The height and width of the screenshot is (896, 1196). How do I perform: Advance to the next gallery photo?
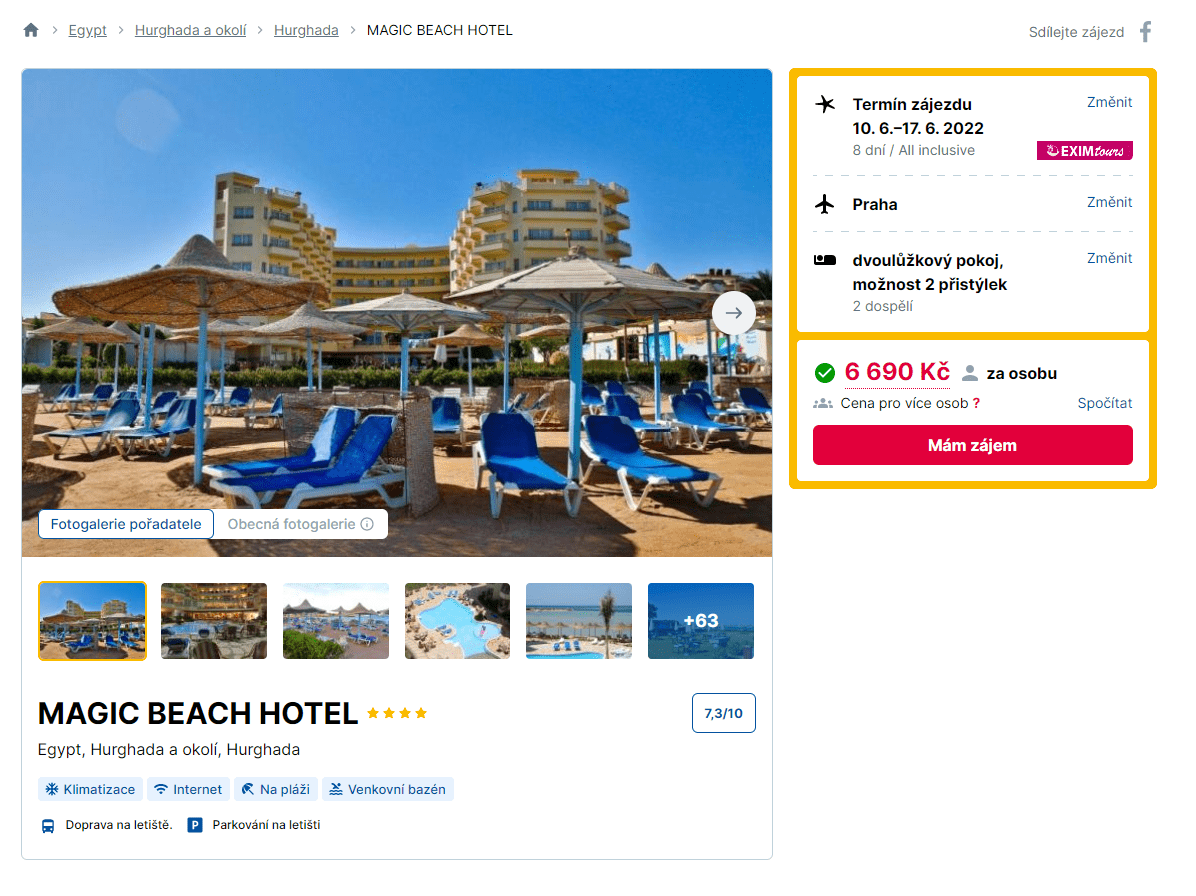click(734, 313)
